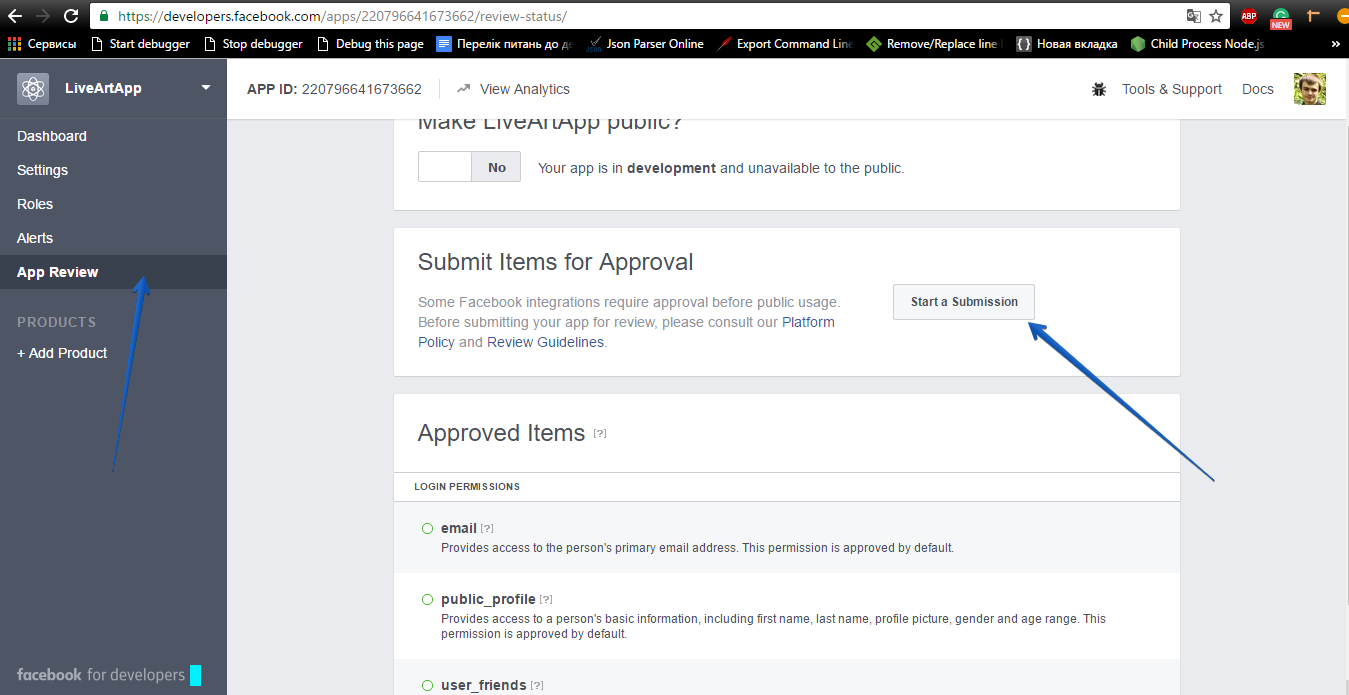Open Settings in the sidebar

42,170
